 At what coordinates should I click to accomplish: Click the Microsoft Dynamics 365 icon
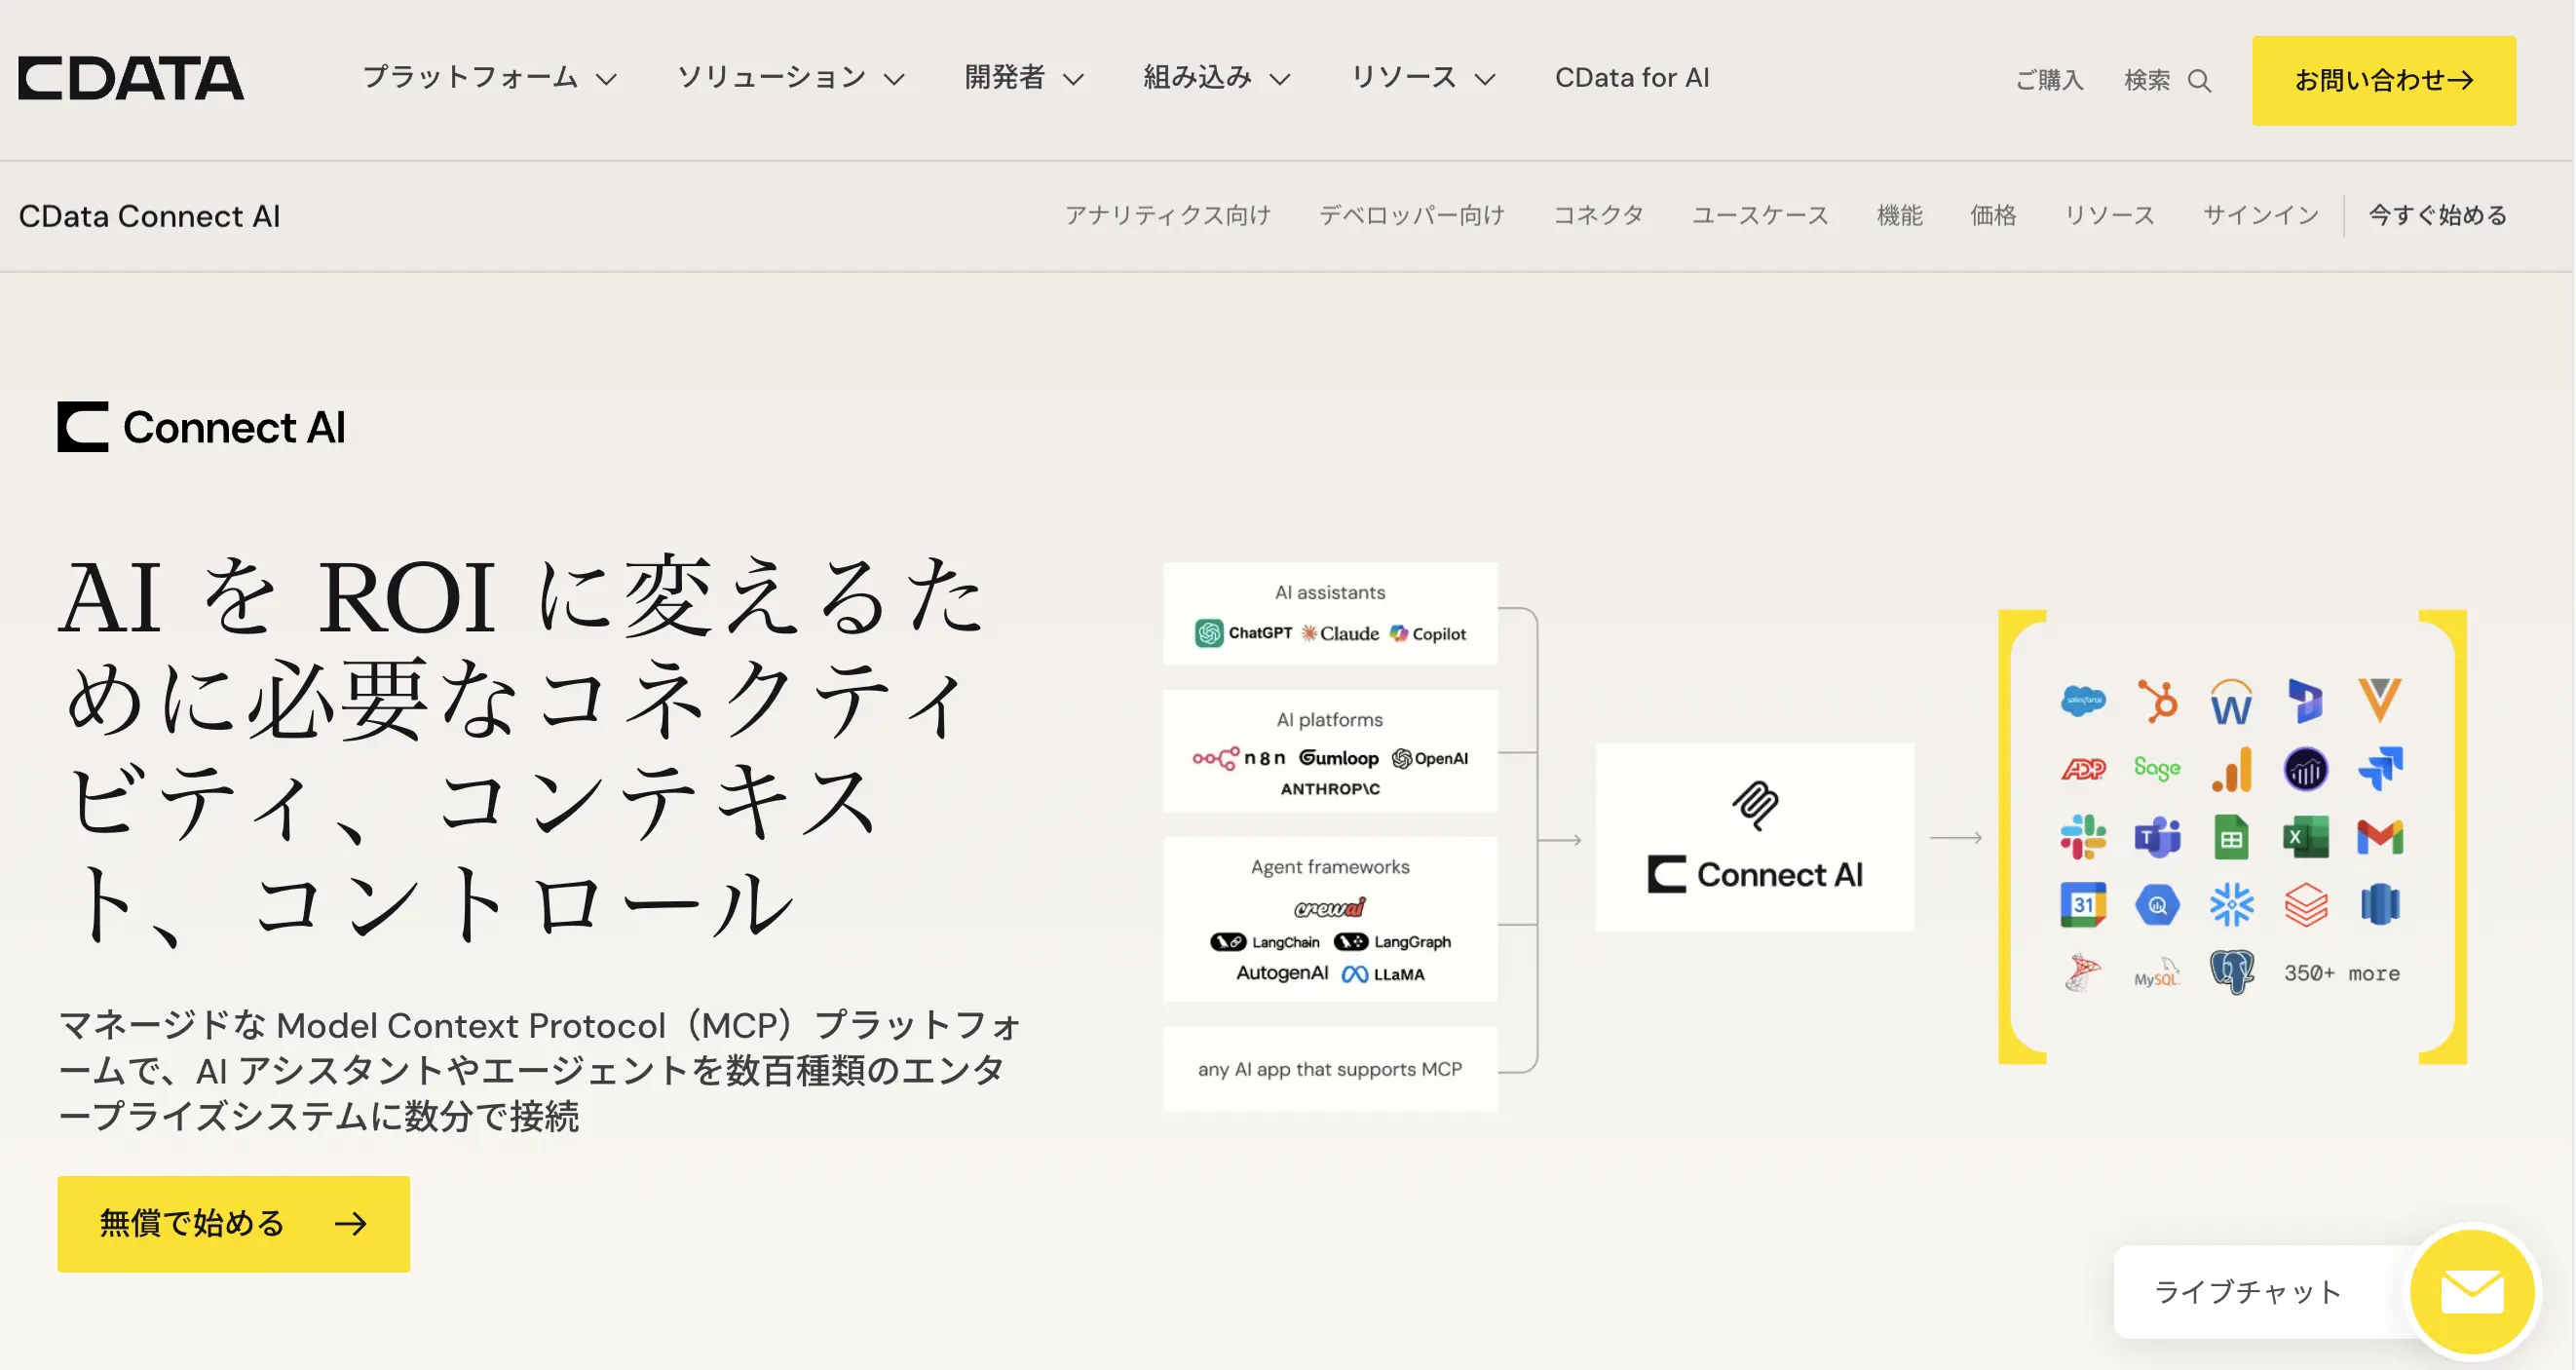tap(2305, 701)
